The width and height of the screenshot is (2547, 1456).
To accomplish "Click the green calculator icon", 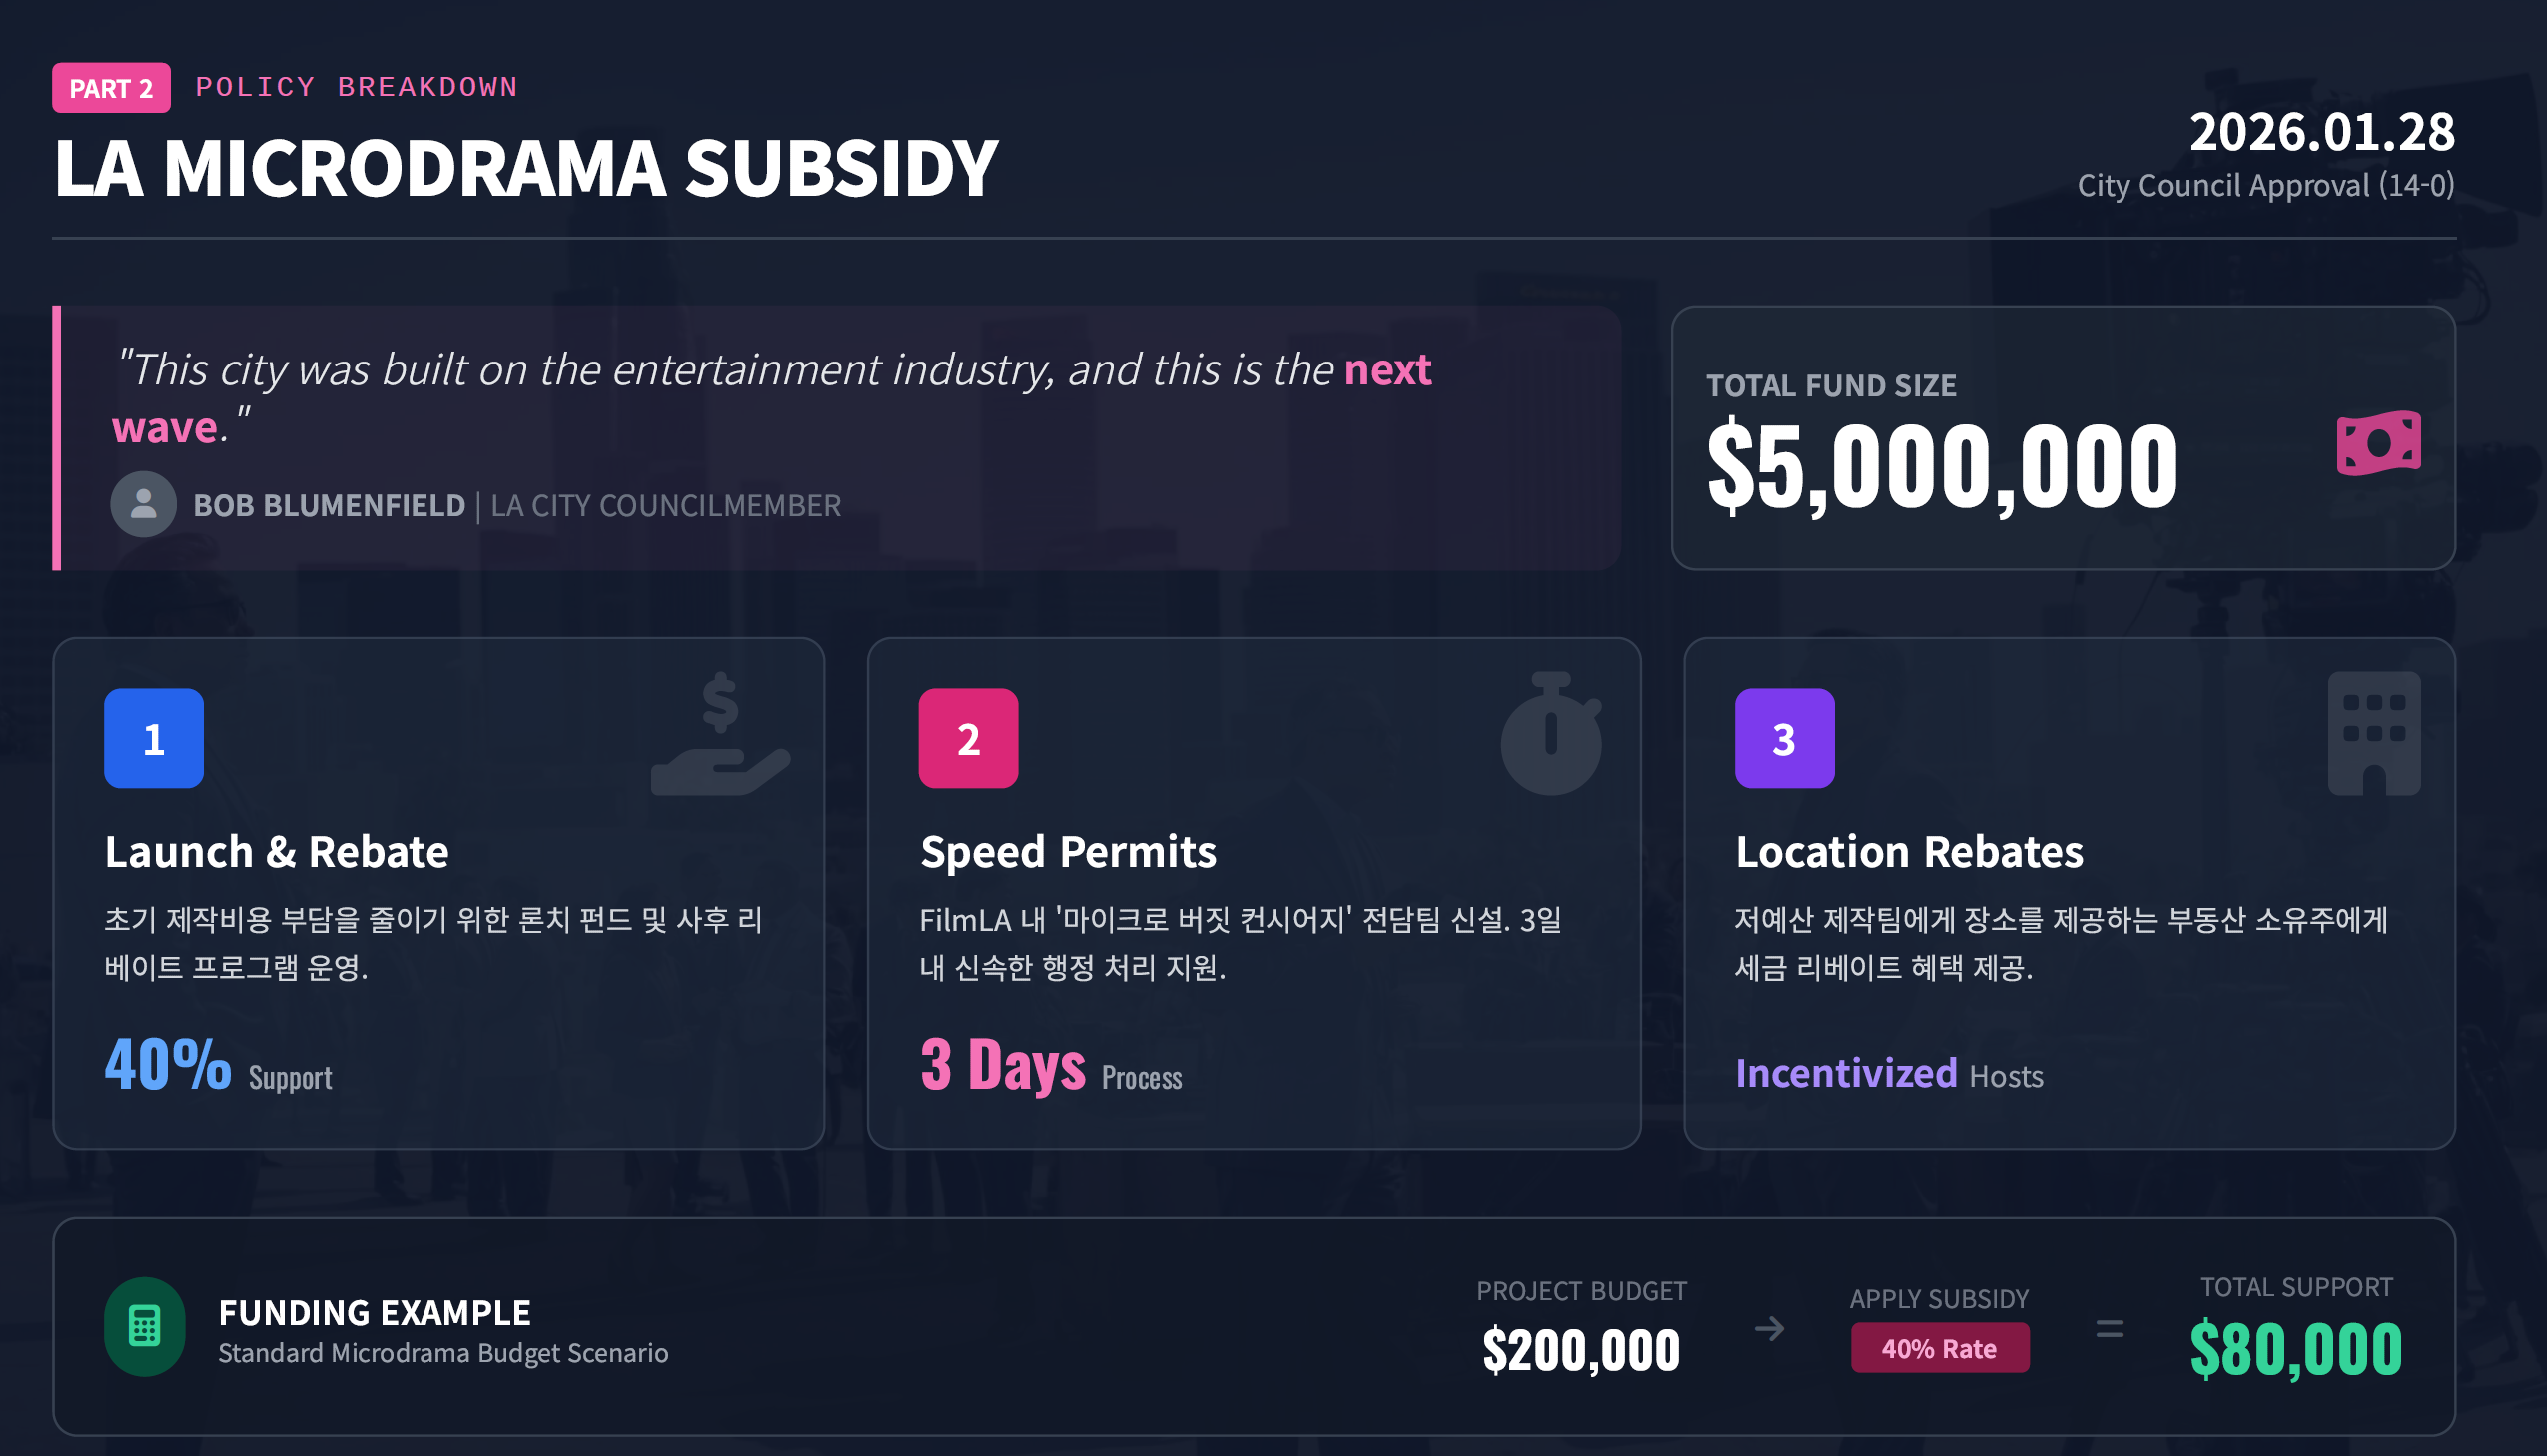I will click(x=144, y=1326).
